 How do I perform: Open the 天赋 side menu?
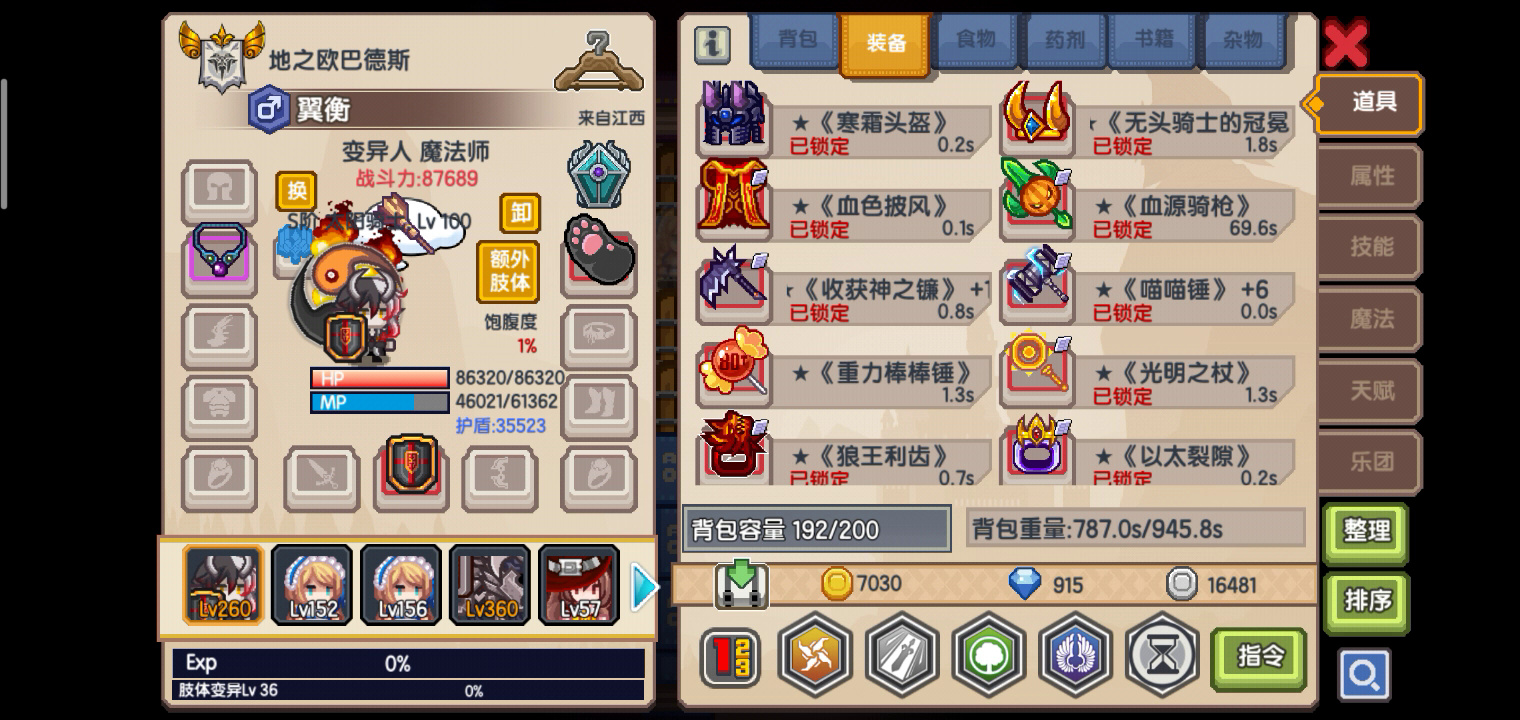coord(1371,390)
